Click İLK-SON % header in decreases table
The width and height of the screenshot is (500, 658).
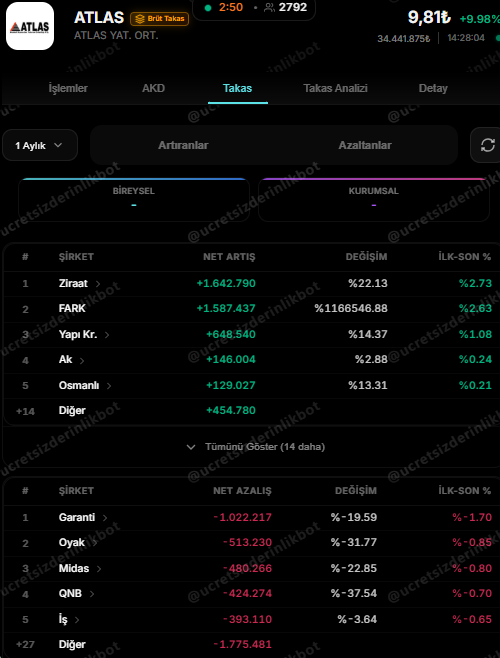coord(465,491)
